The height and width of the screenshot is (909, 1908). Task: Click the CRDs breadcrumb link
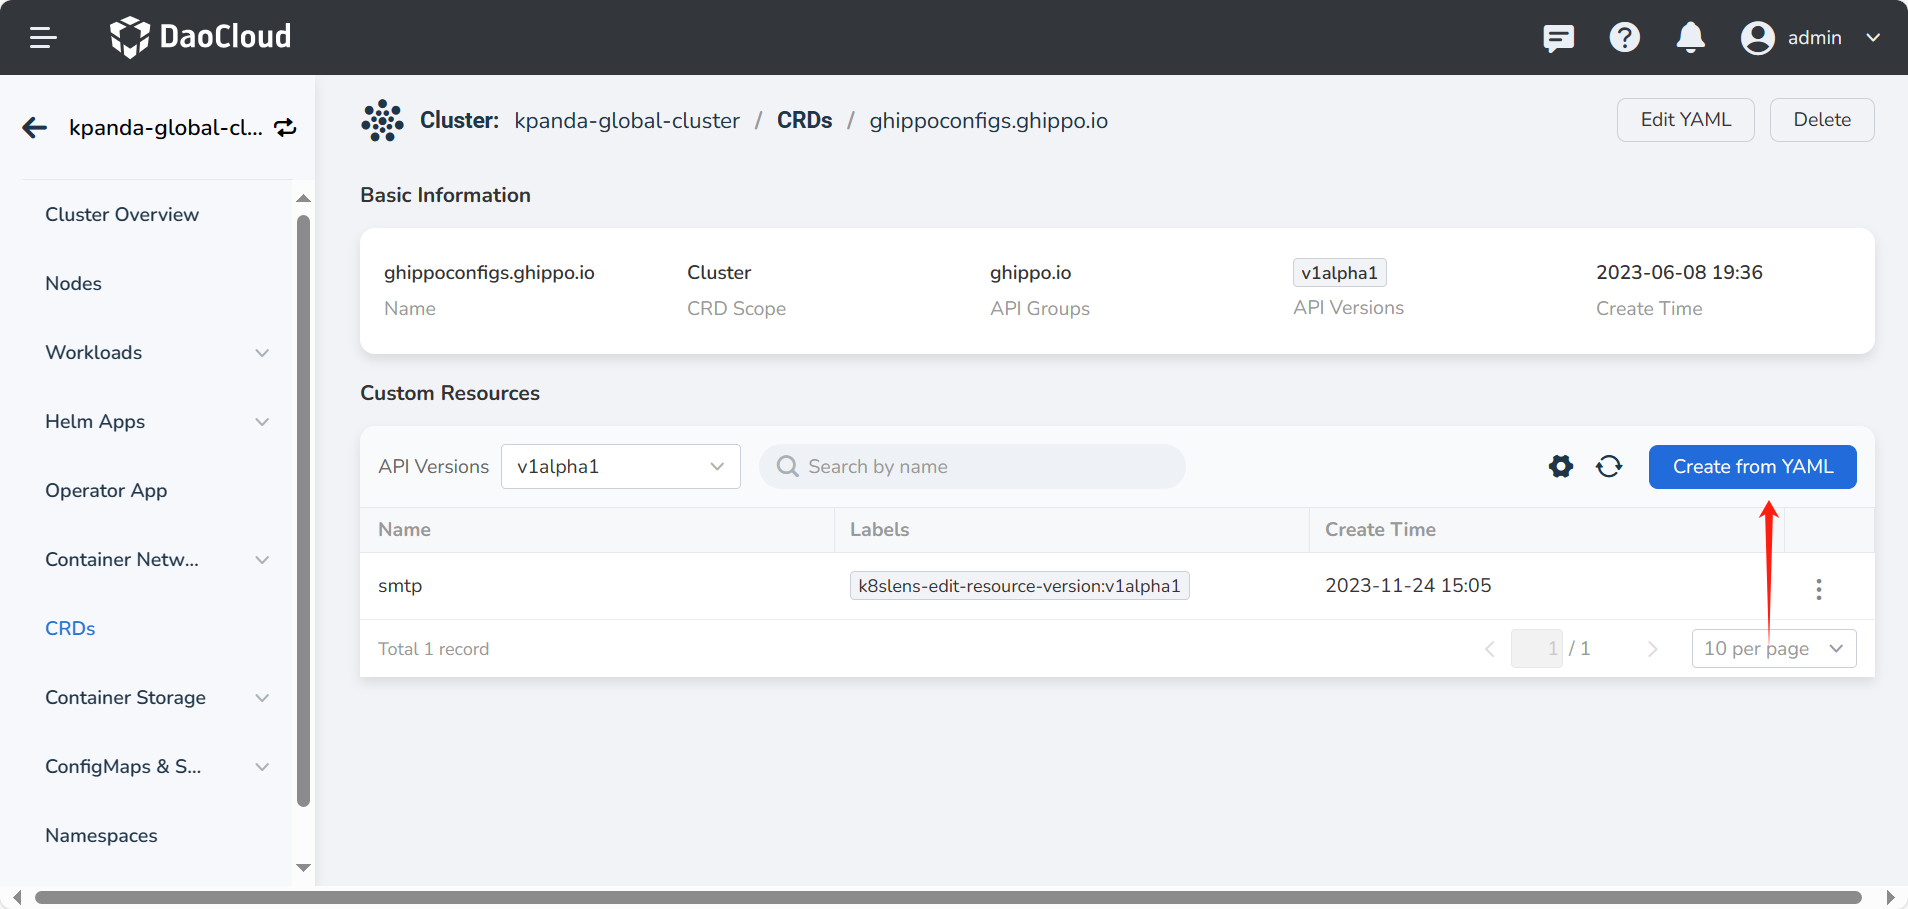coord(804,121)
